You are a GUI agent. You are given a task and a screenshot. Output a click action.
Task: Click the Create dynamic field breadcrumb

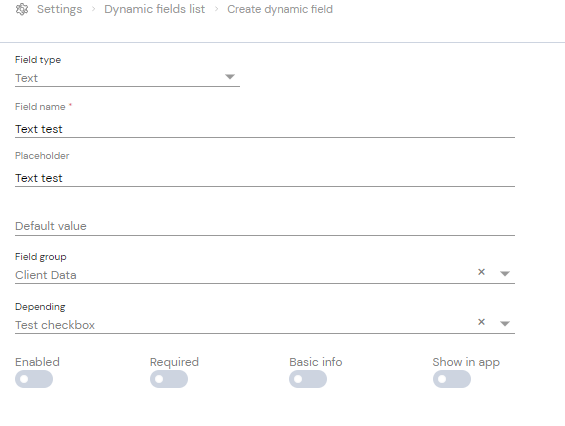pyautogui.click(x=280, y=9)
